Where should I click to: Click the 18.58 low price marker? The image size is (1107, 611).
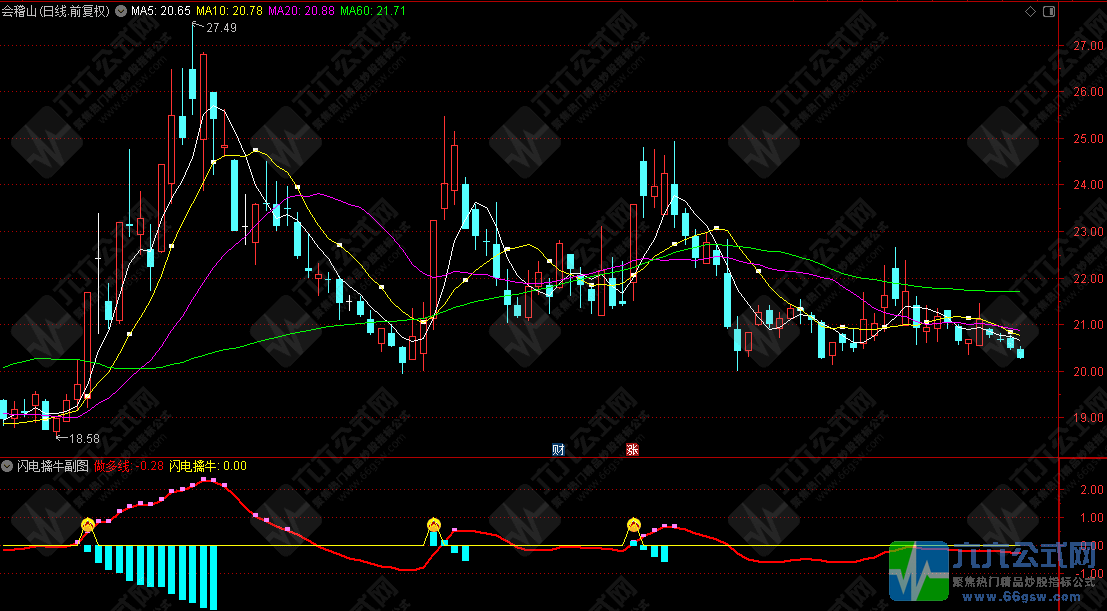pos(82,438)
